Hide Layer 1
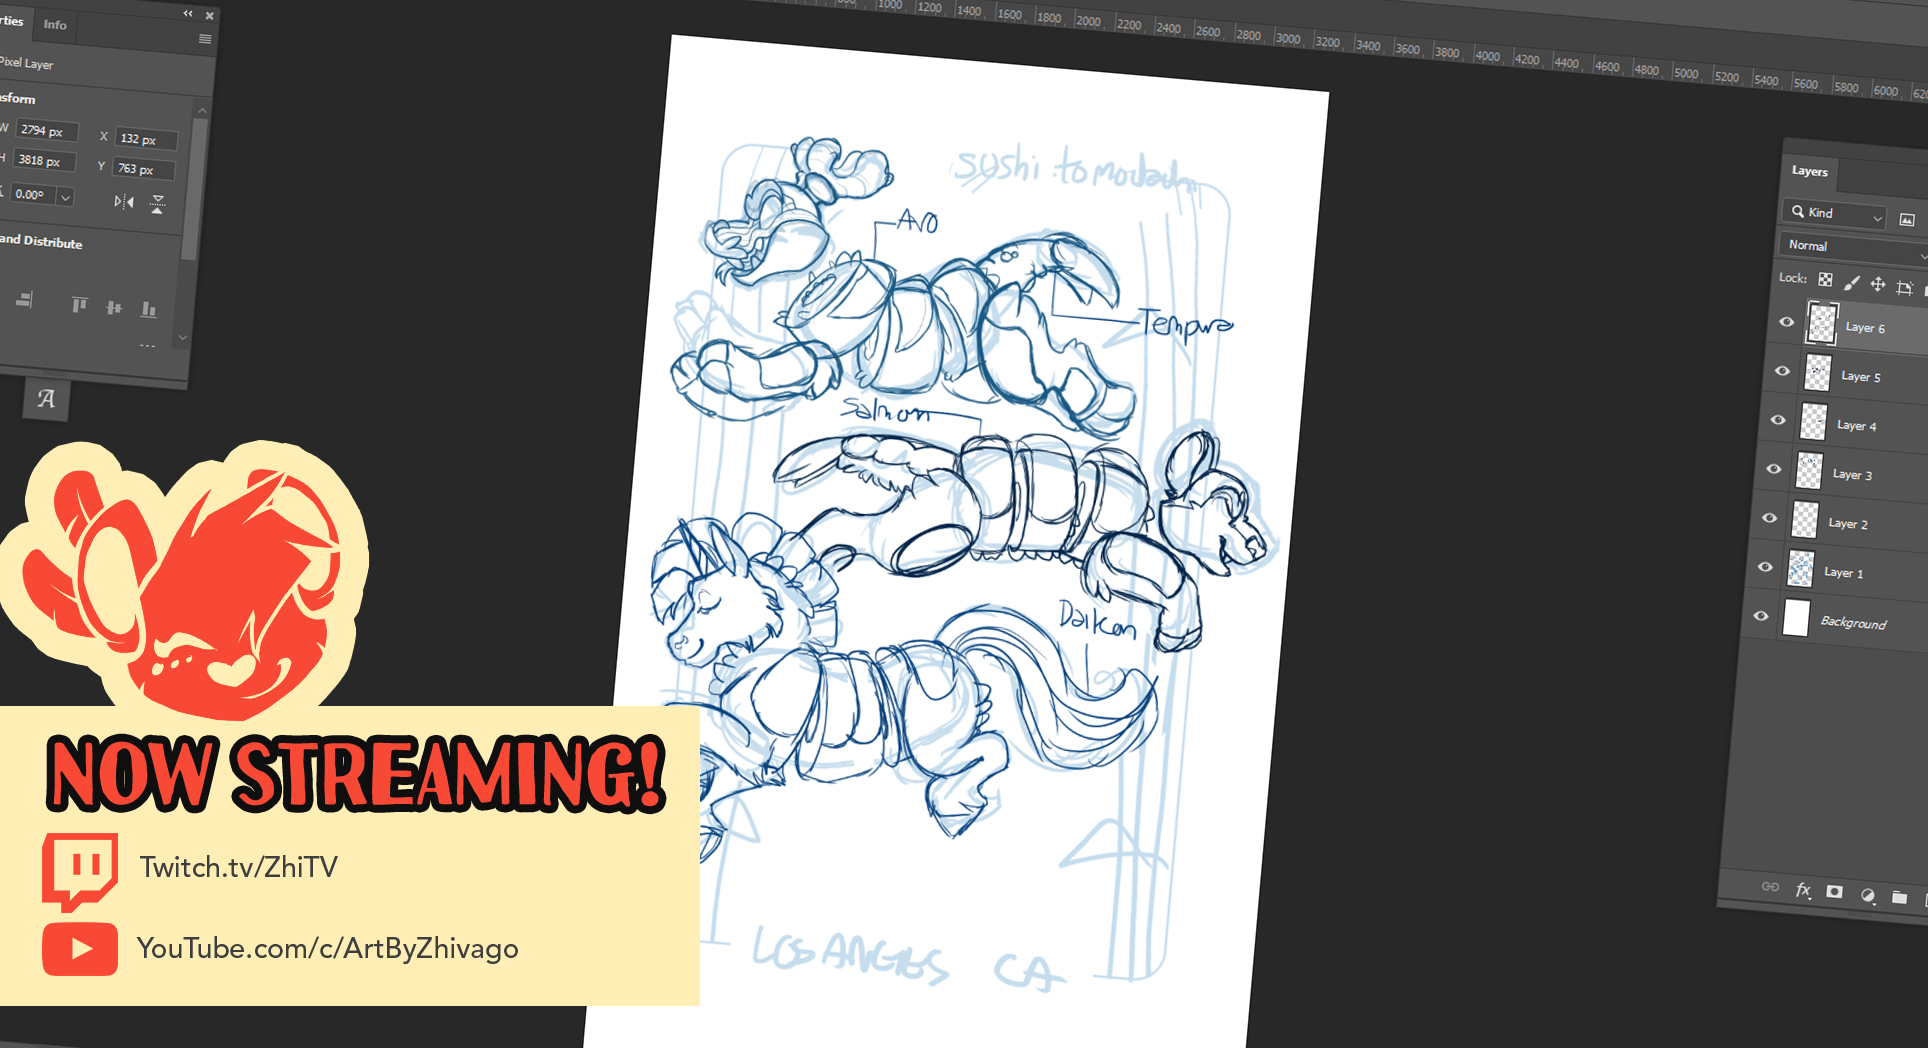This screenshot has width=1928, height=1048. [x=1765, y=567]
